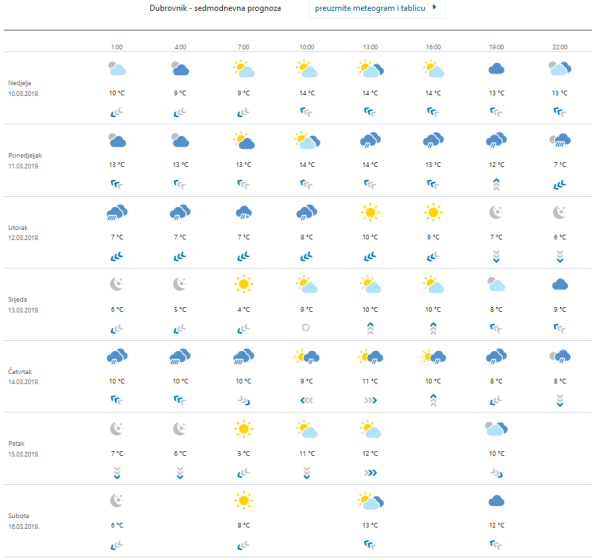Click the 22:00 column header

[559, 47]
